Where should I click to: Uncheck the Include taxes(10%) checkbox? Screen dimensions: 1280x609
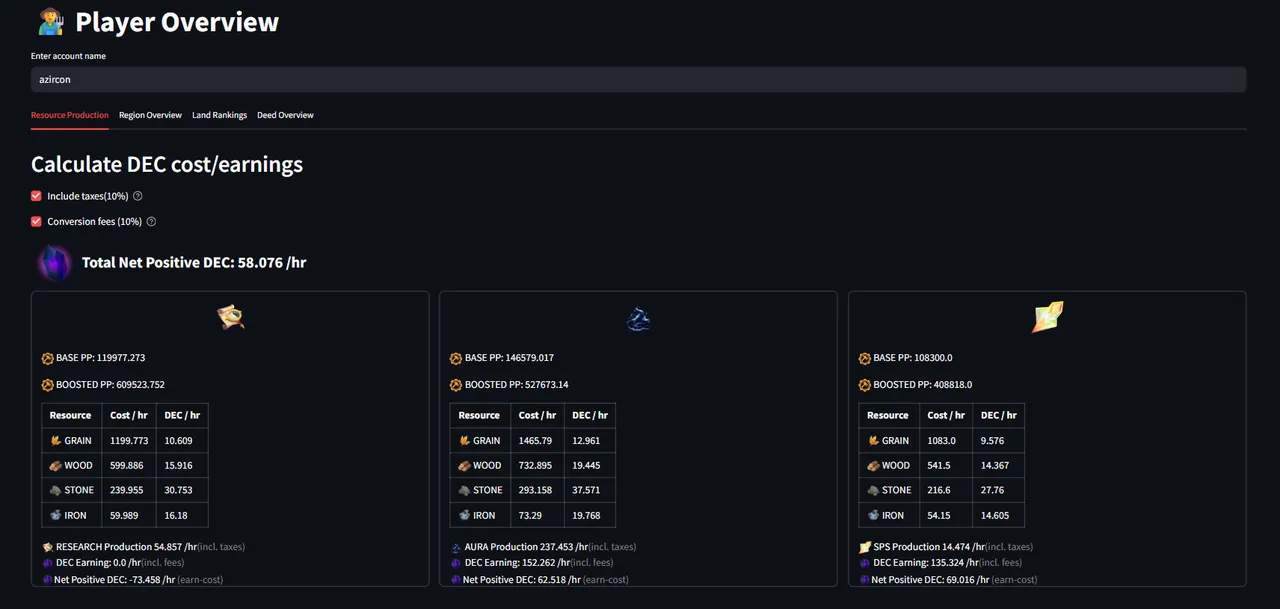tap(36, 196)
